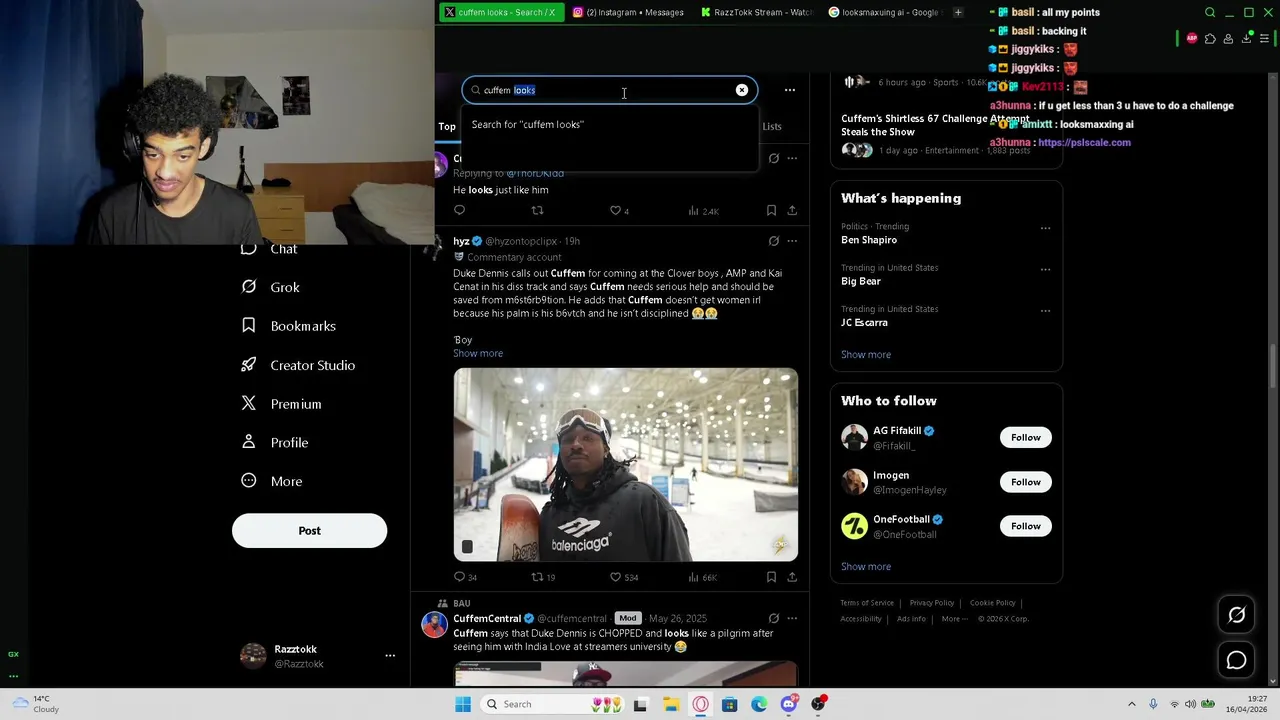
Task: Open Grok action on hyz post
Action: click(773, 241)
